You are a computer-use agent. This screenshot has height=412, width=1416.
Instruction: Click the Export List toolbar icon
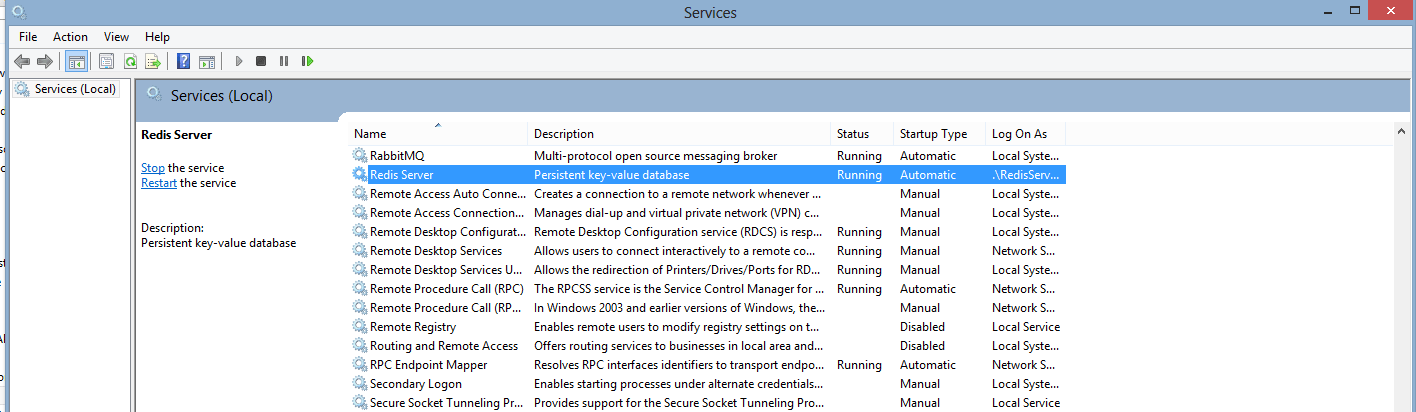coord(152,62)
